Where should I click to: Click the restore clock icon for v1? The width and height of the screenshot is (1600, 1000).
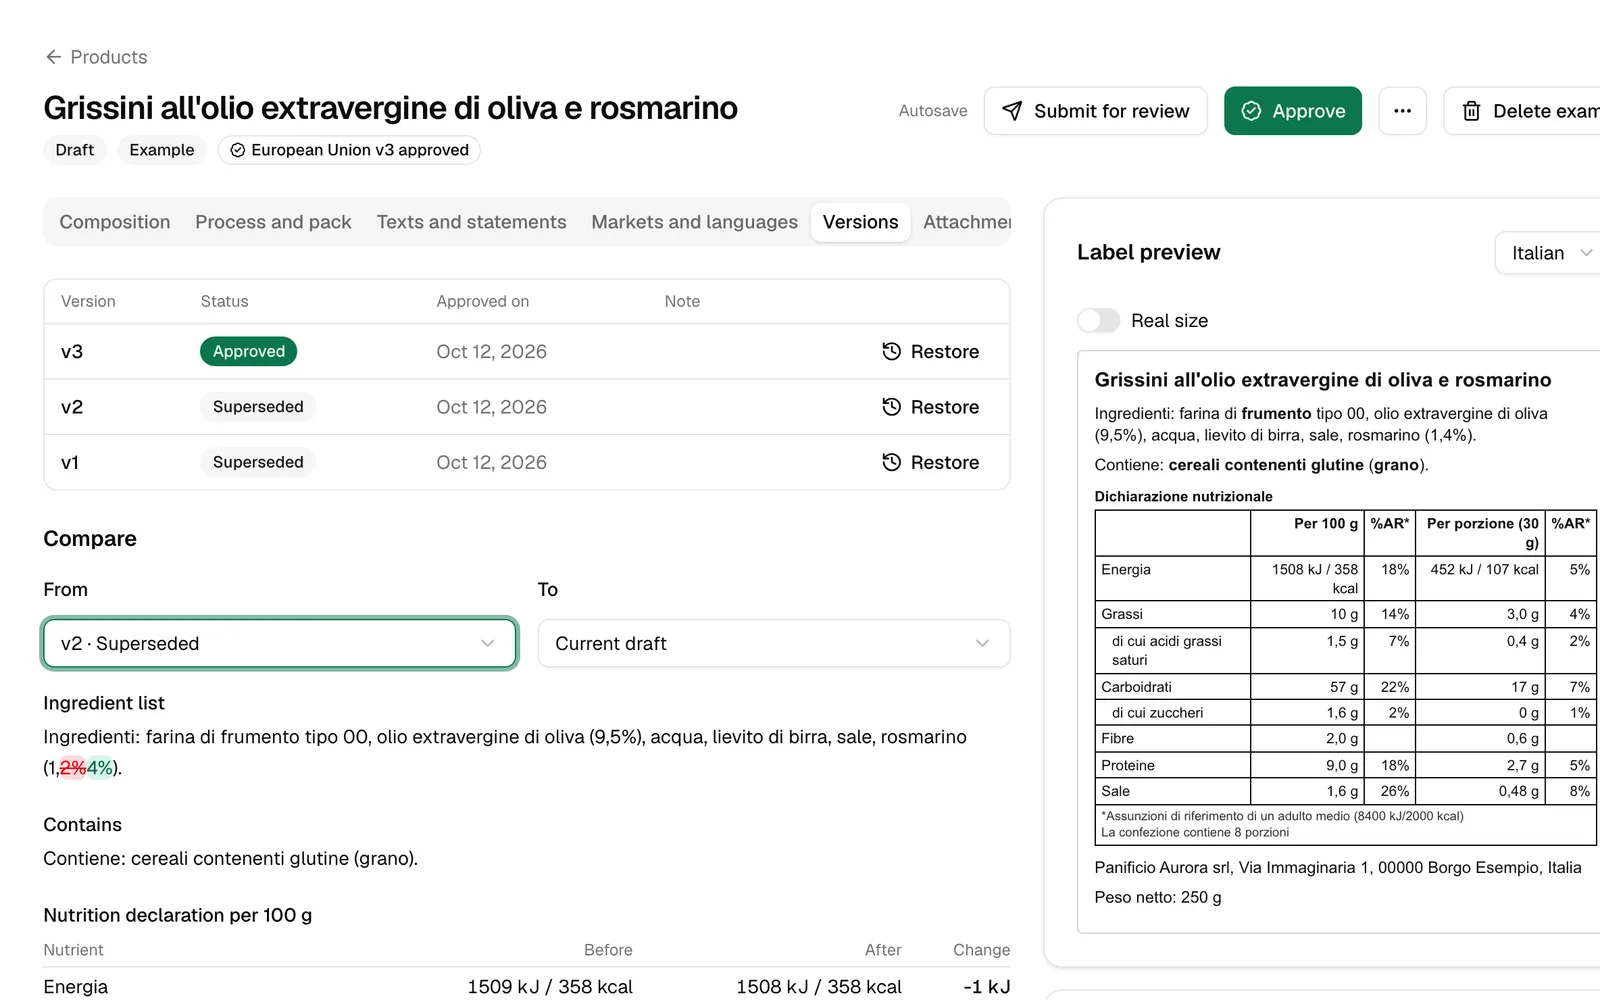(x=891, y=462)
